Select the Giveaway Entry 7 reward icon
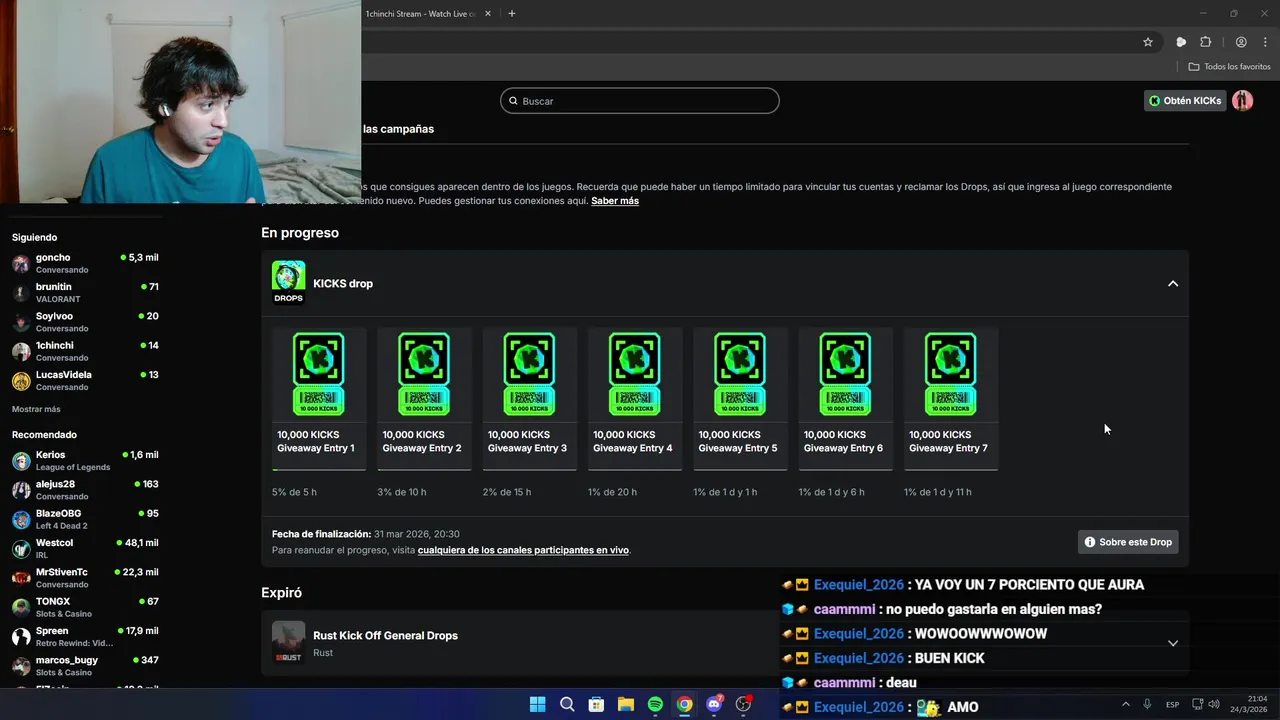This screenshot has width=1280, height=720. [950, 374]
